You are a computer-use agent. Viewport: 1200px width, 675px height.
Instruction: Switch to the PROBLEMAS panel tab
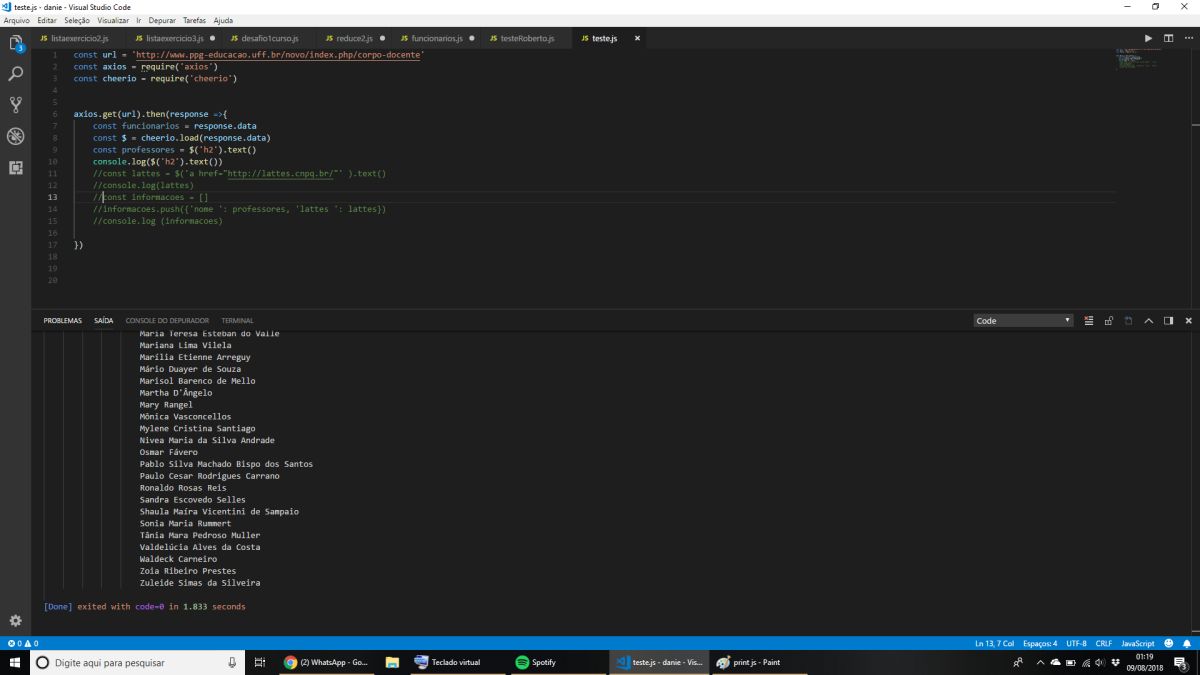click(63, 321)
